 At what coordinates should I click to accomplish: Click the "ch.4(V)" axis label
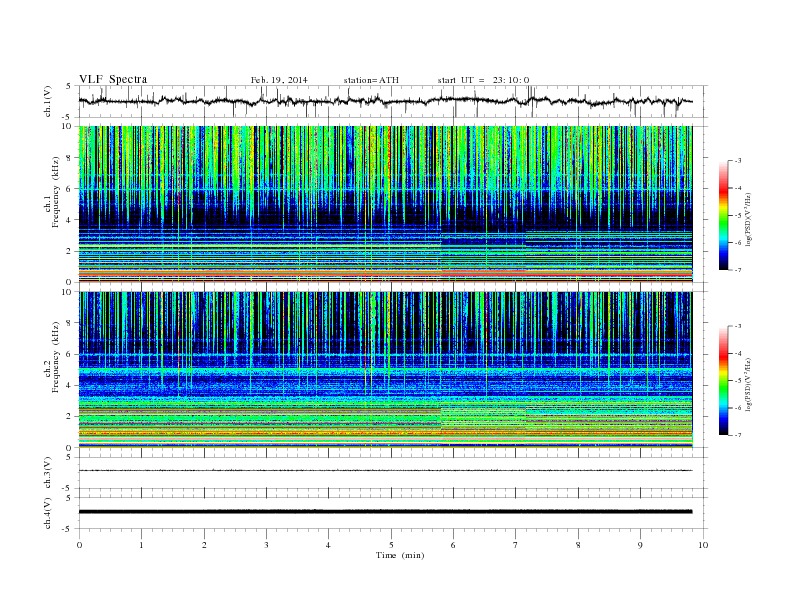click(x=48, y=513)
